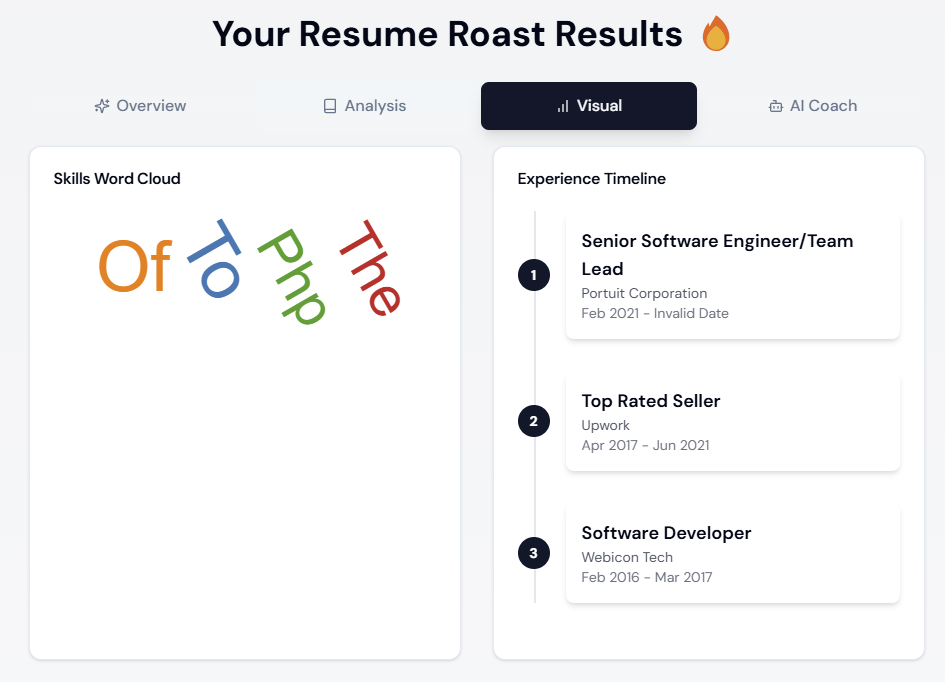Click the 'Webicon Tech' company name
945x682 pixels.
pyautogui.click(x=627, y=557)
